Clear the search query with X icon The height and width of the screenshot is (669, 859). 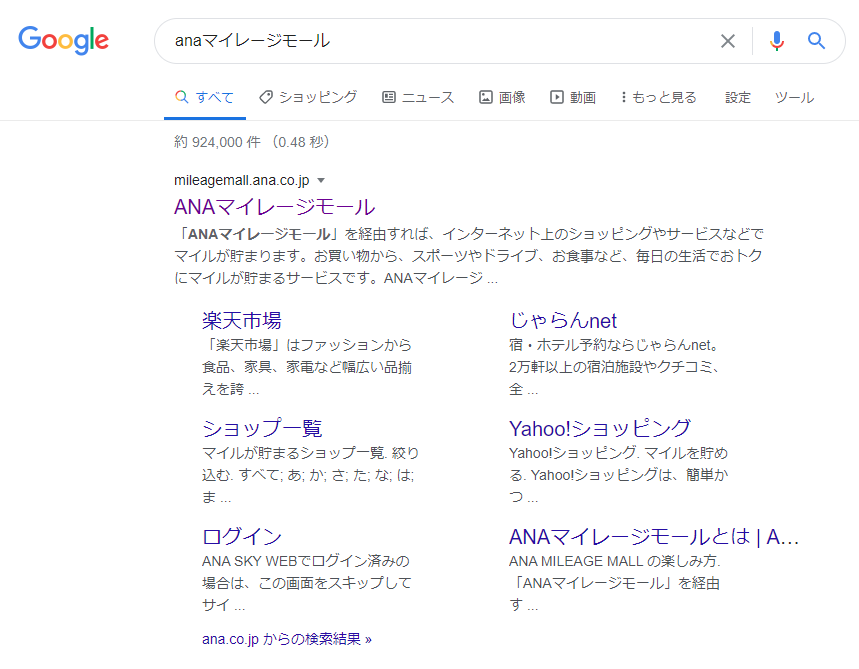pyautogui.click(x=727, y=41)
